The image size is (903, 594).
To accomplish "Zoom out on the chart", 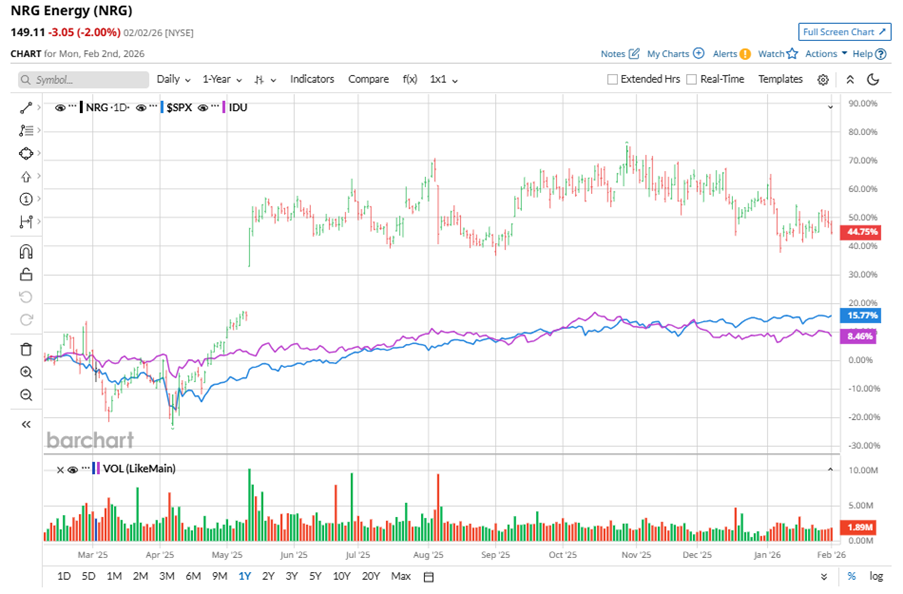I will coord(26,395).
